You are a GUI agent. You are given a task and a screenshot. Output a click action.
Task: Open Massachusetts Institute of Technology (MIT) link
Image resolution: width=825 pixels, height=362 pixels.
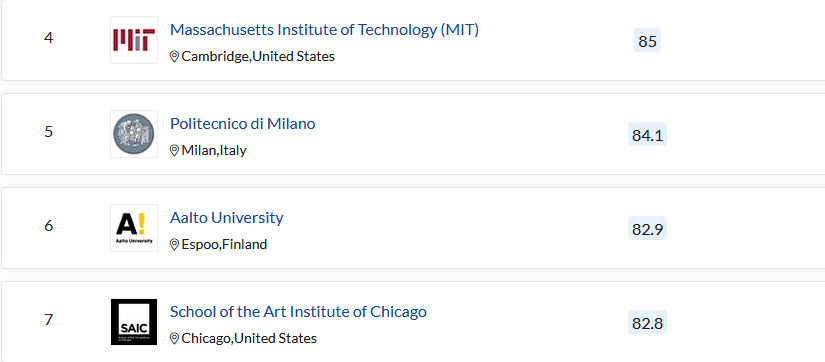(324, 30)
